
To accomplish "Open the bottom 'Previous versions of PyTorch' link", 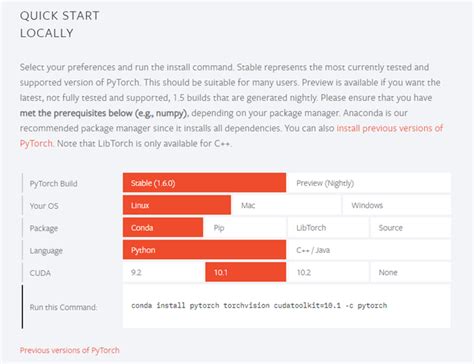I will click(x=69, y=350).
